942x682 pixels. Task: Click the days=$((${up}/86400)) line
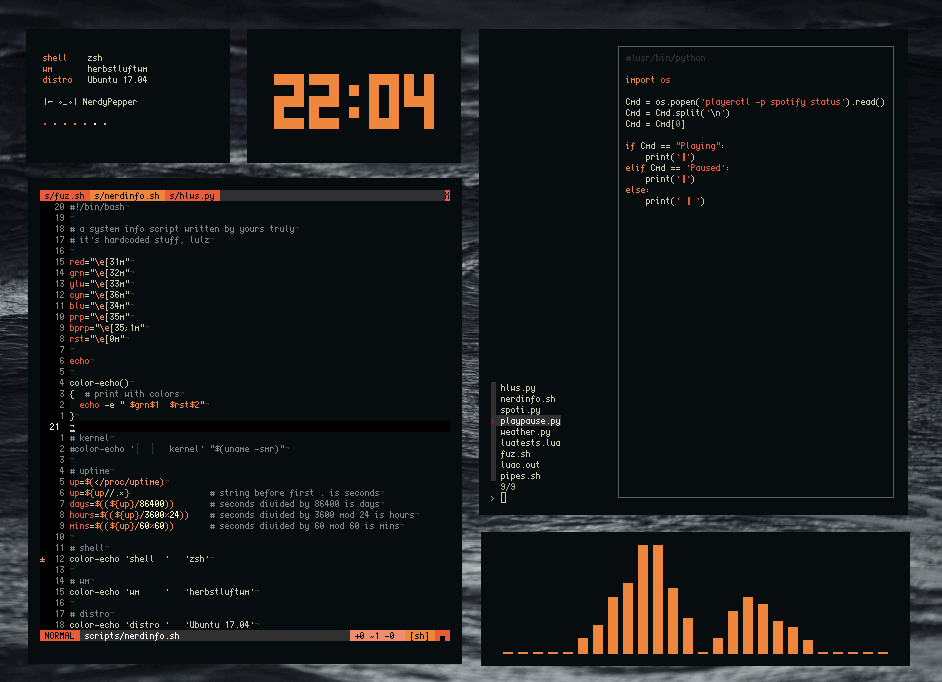pos(122,504)
